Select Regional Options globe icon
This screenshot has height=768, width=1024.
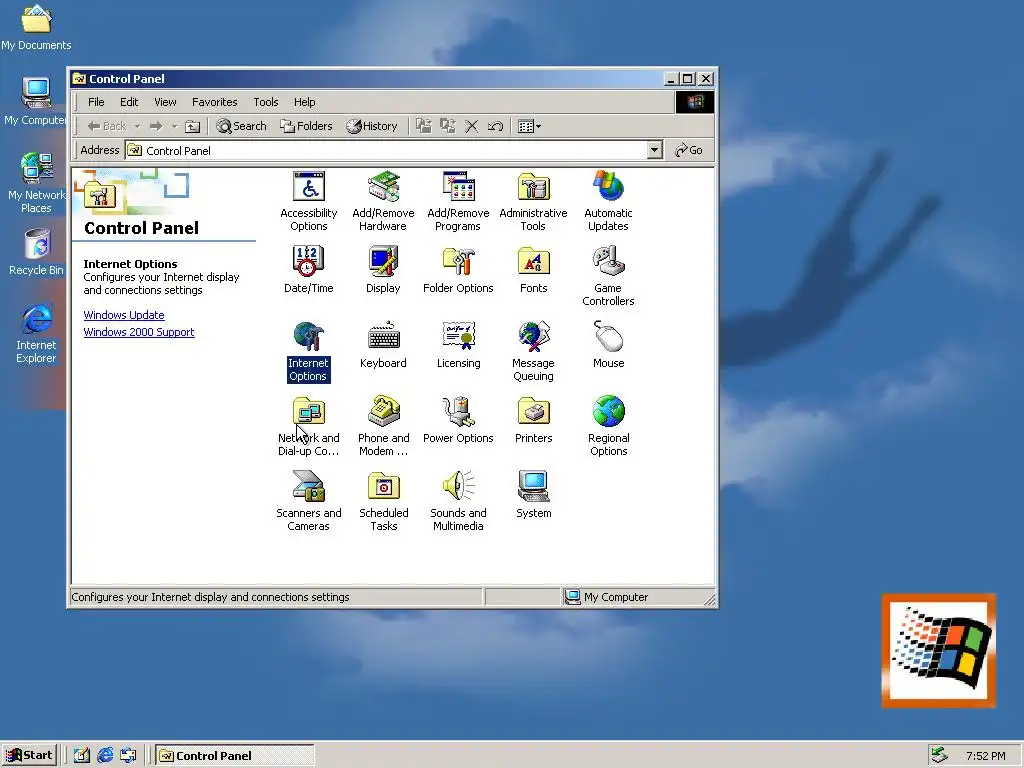point(608,426)
